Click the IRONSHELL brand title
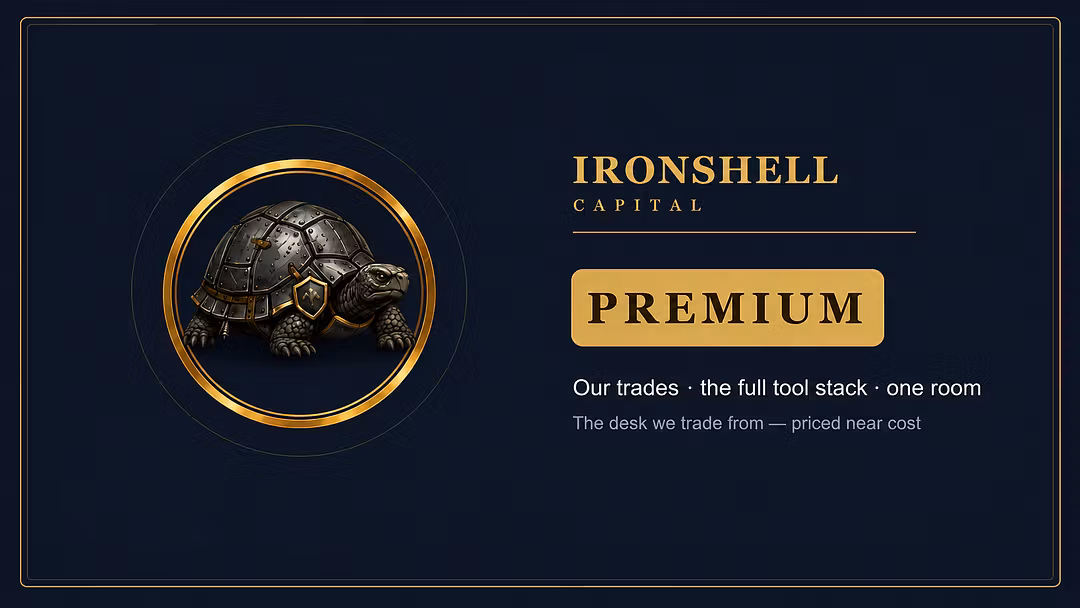Viewport: 1080px width, 608px height. [x=705, y=170]
